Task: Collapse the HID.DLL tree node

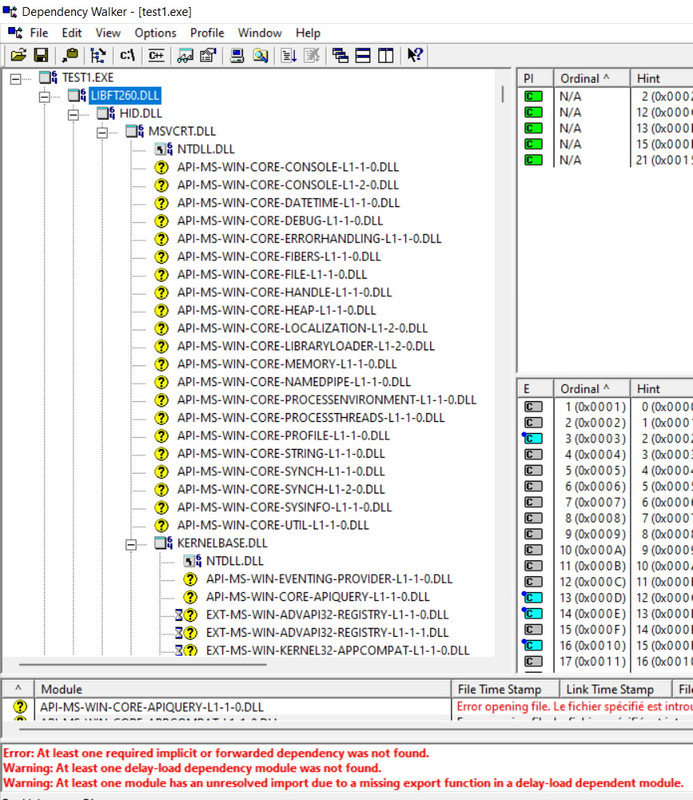Action: coord(73,114)
